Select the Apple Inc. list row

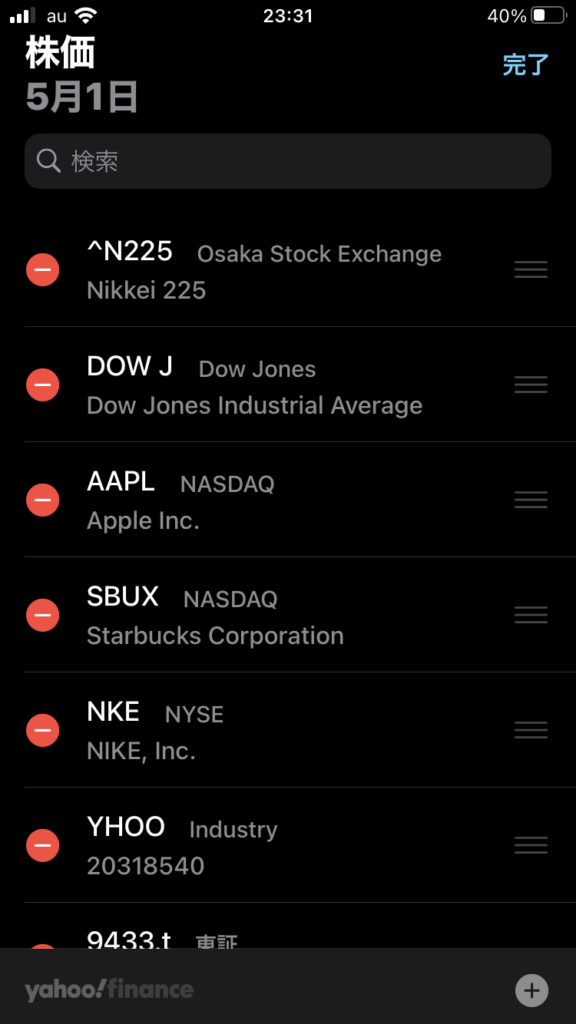[x=288, y=500]
